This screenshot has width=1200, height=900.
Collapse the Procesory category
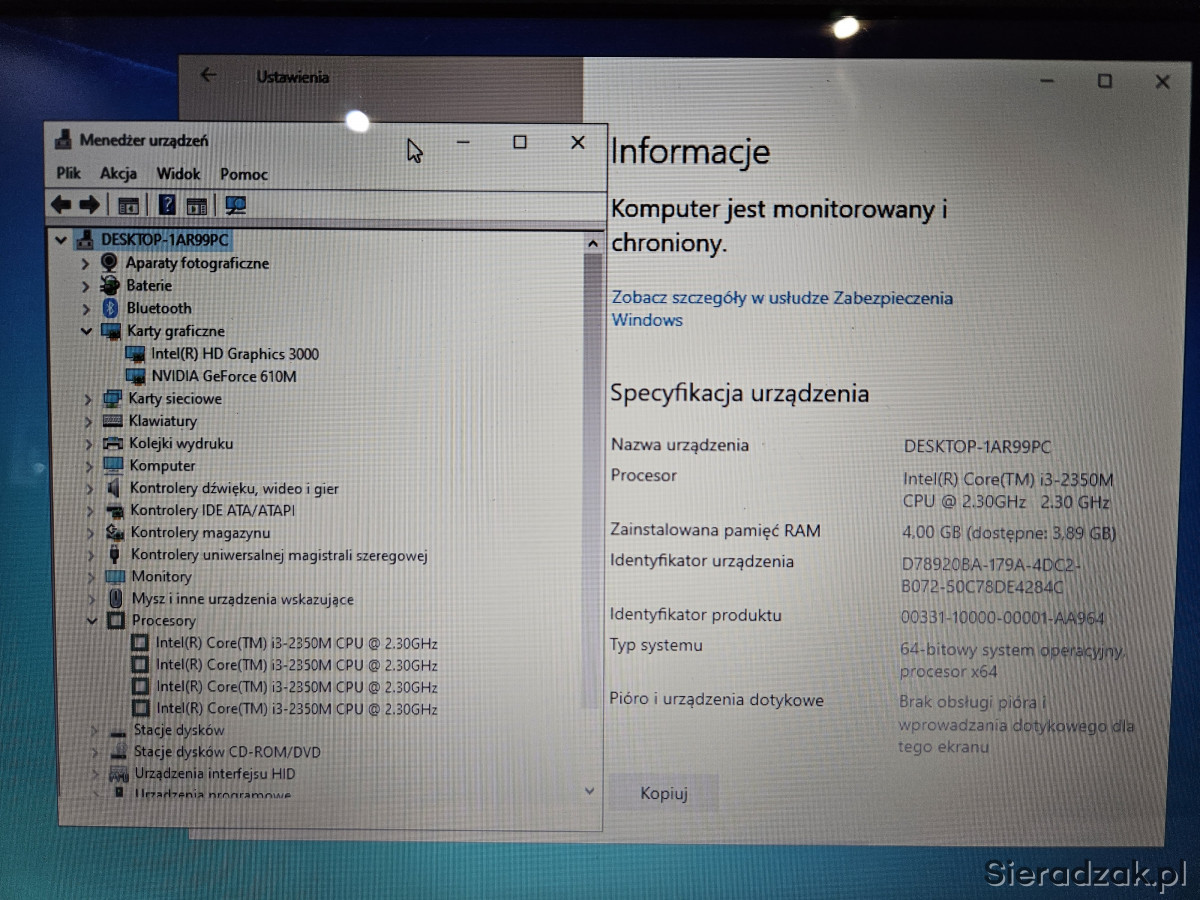click(91, 621)
